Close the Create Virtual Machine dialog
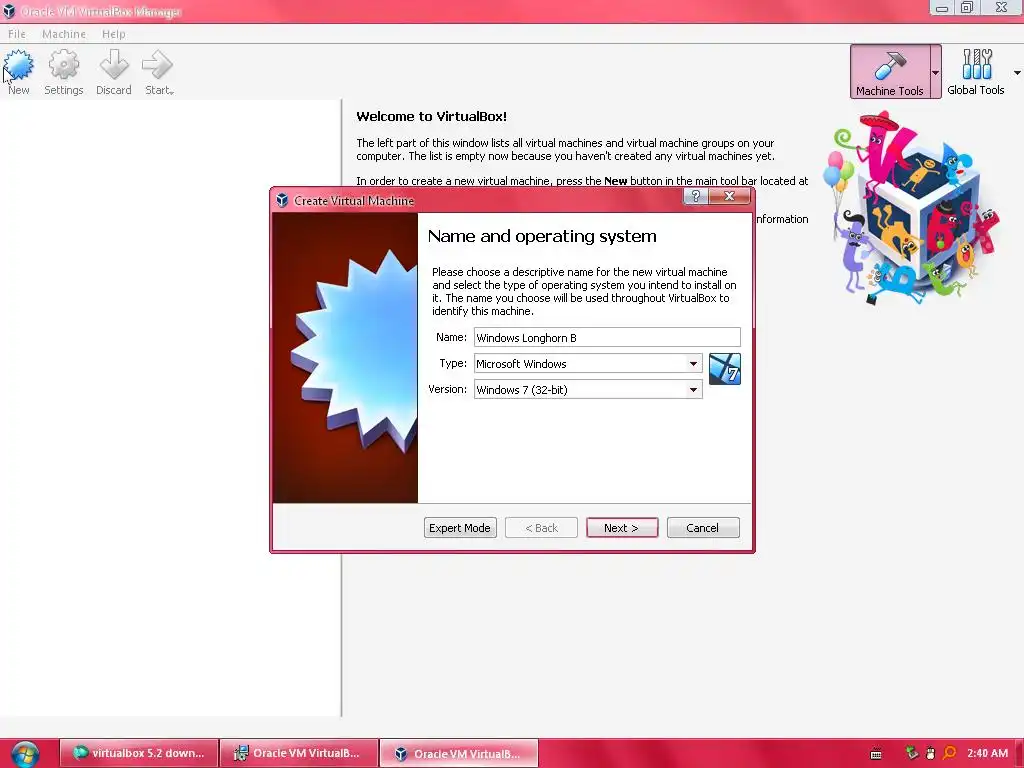Viewport: 1024px width, 768px height. [x=729, y=196]
